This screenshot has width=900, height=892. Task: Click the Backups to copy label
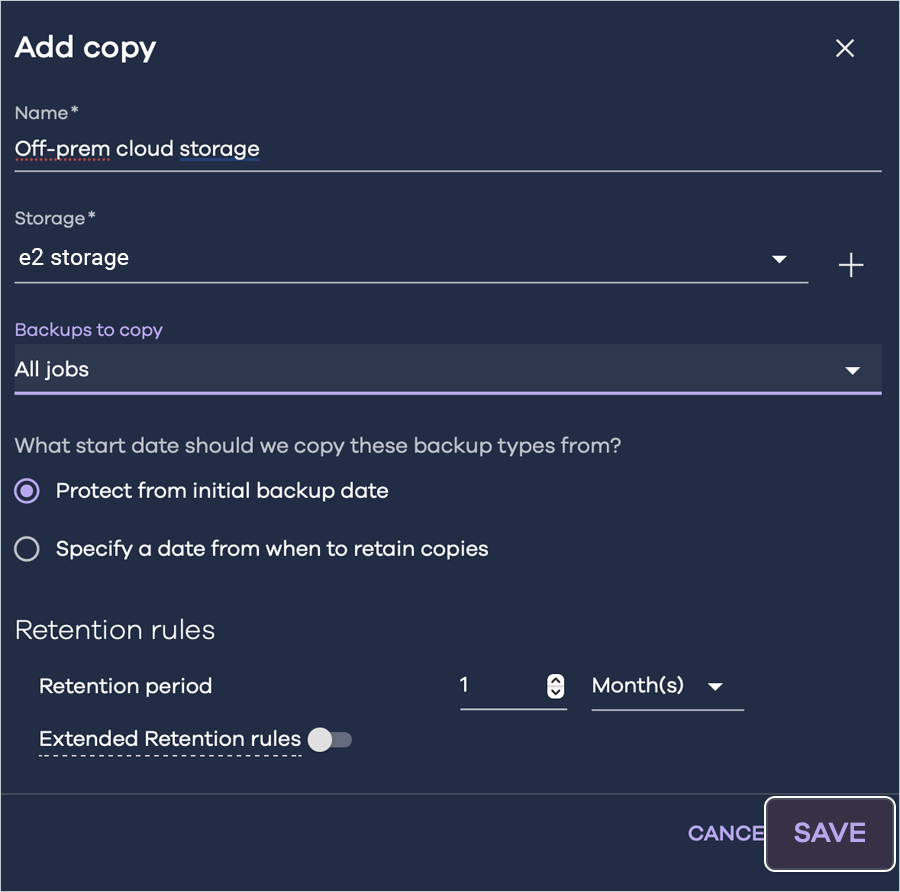click(89, 330)
